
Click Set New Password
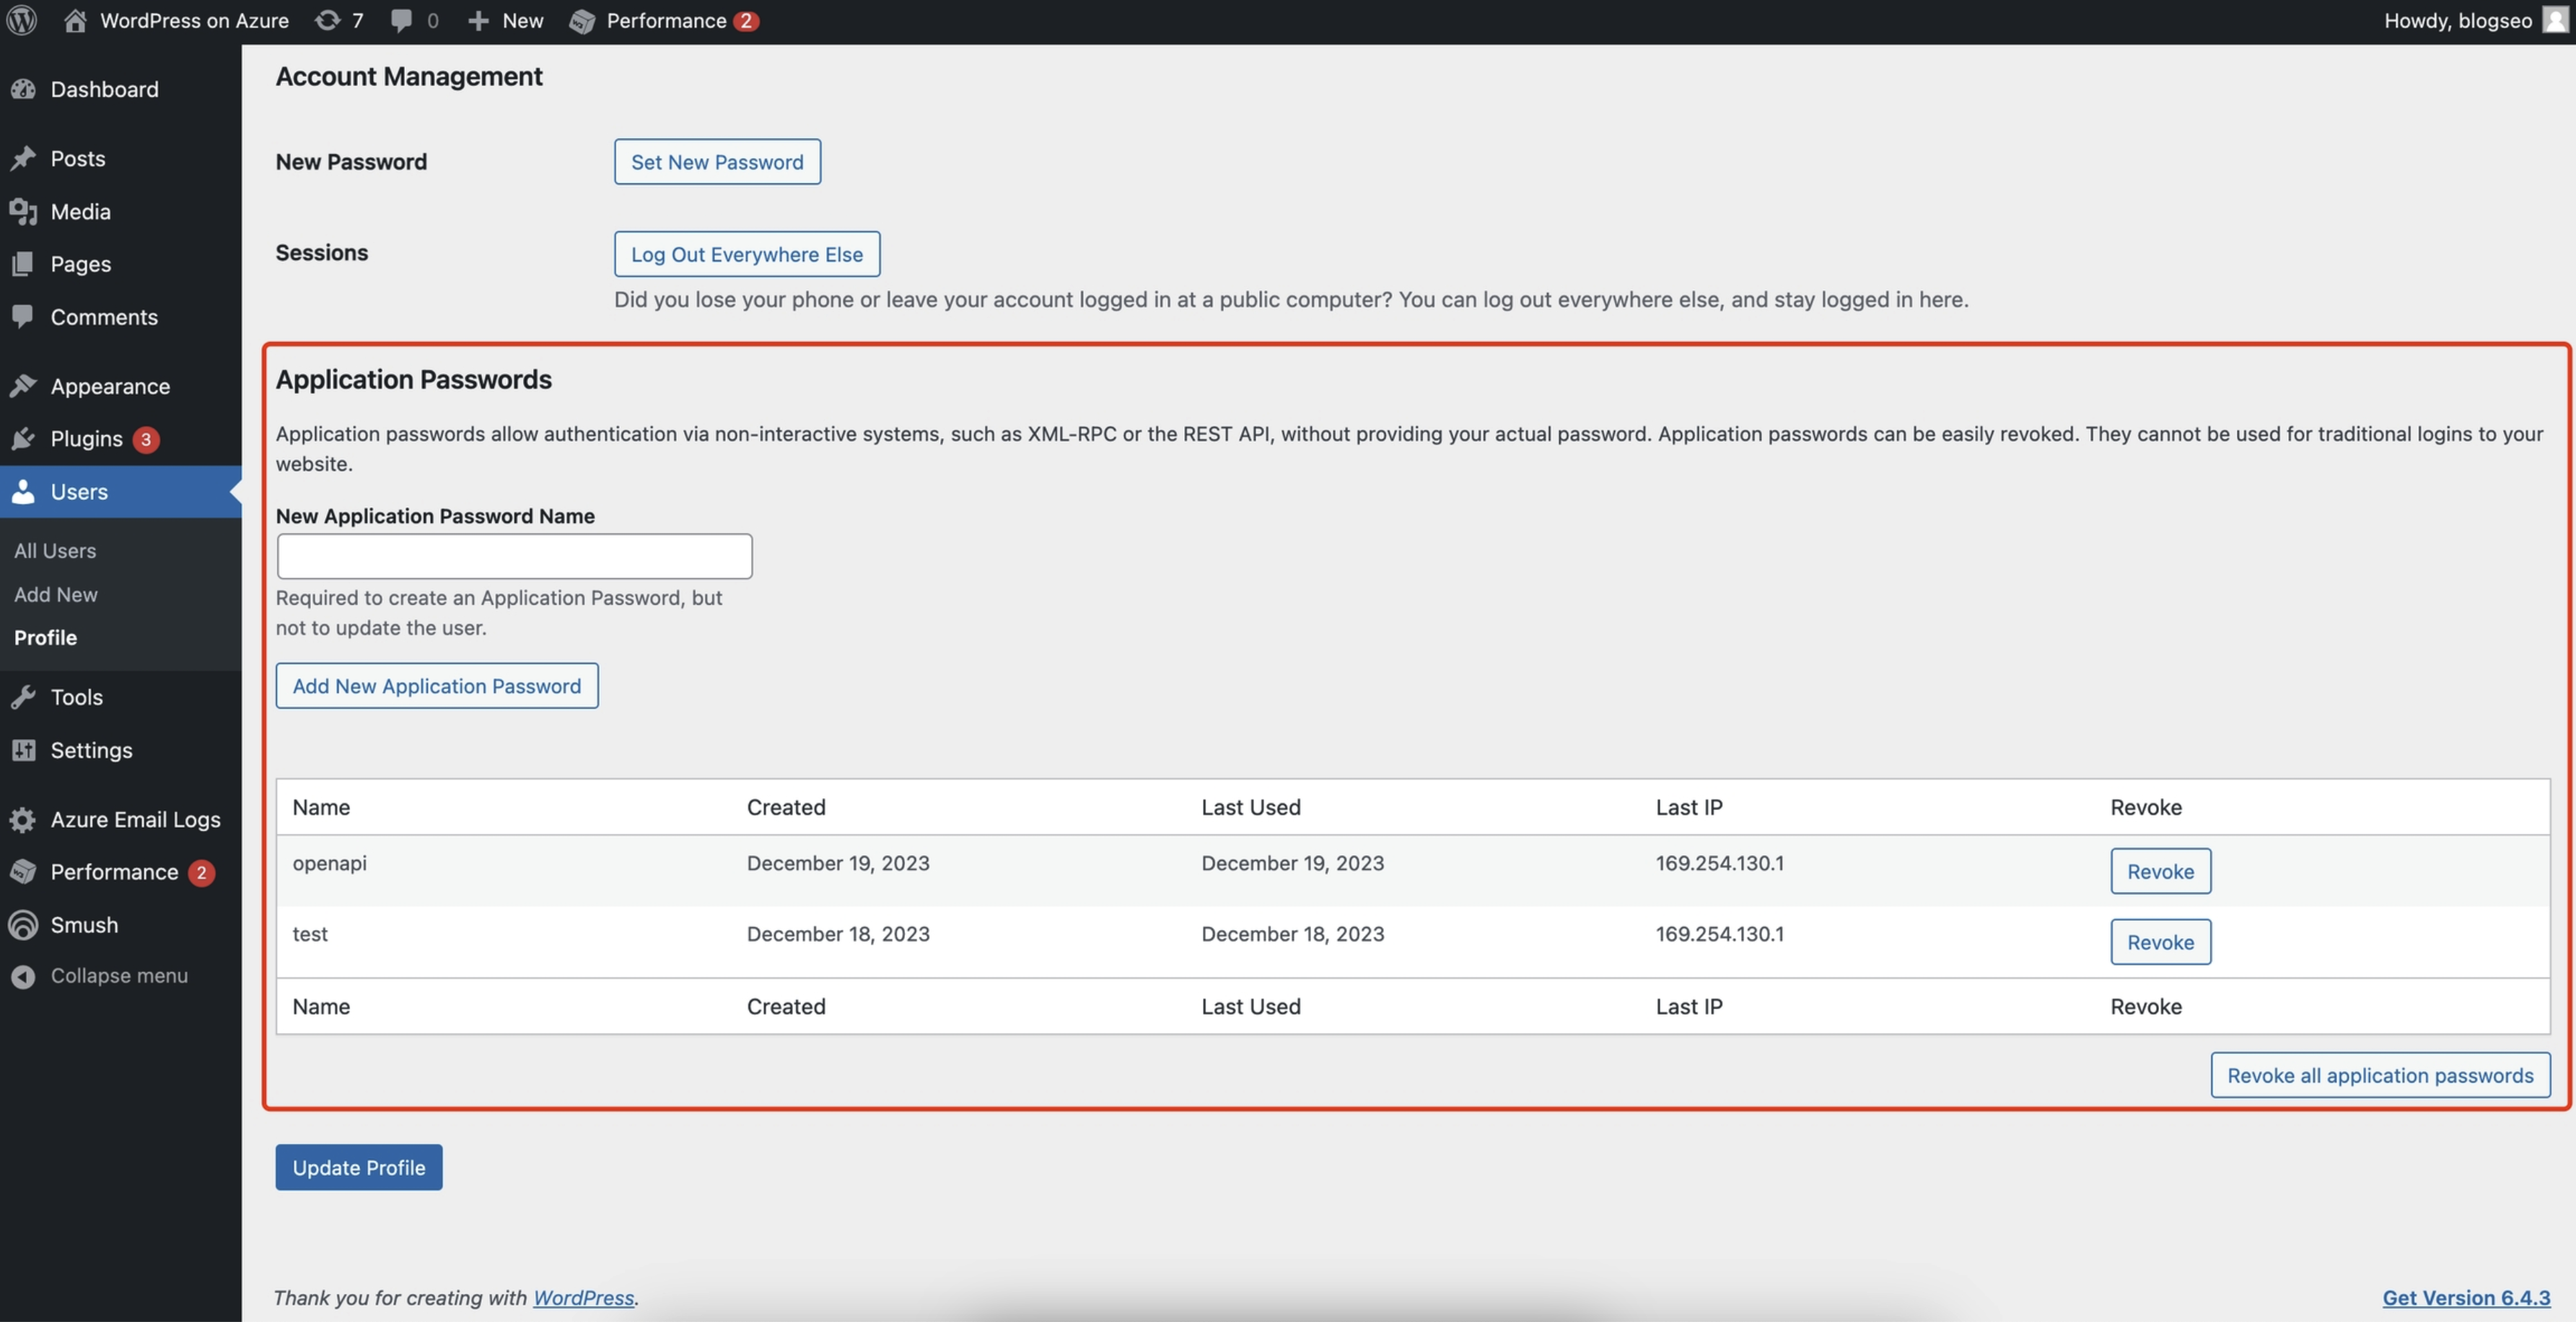[x=716, y=161]
